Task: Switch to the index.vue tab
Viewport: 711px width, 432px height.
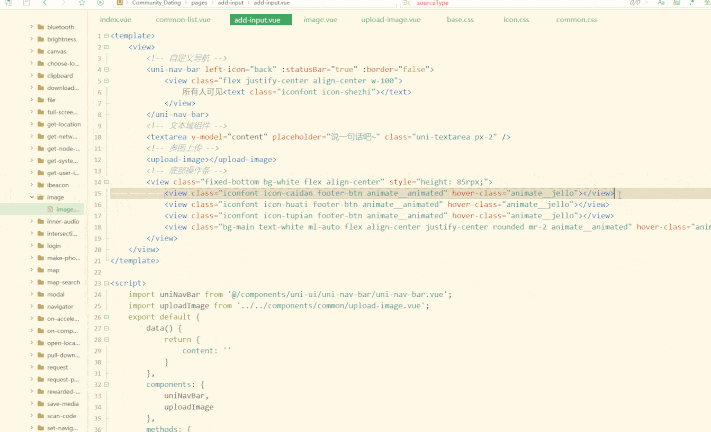Action: (115, 19)
